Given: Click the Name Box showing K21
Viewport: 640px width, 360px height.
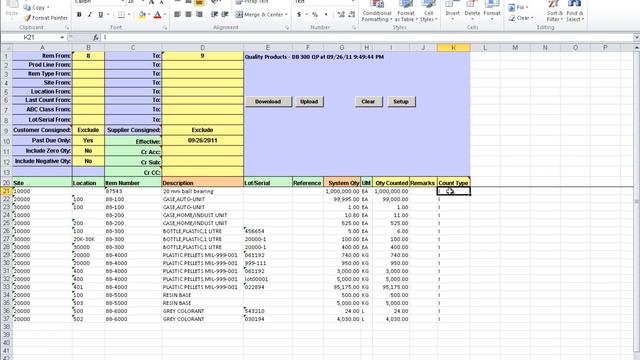Looking at the screenshot, I should 29,37.
